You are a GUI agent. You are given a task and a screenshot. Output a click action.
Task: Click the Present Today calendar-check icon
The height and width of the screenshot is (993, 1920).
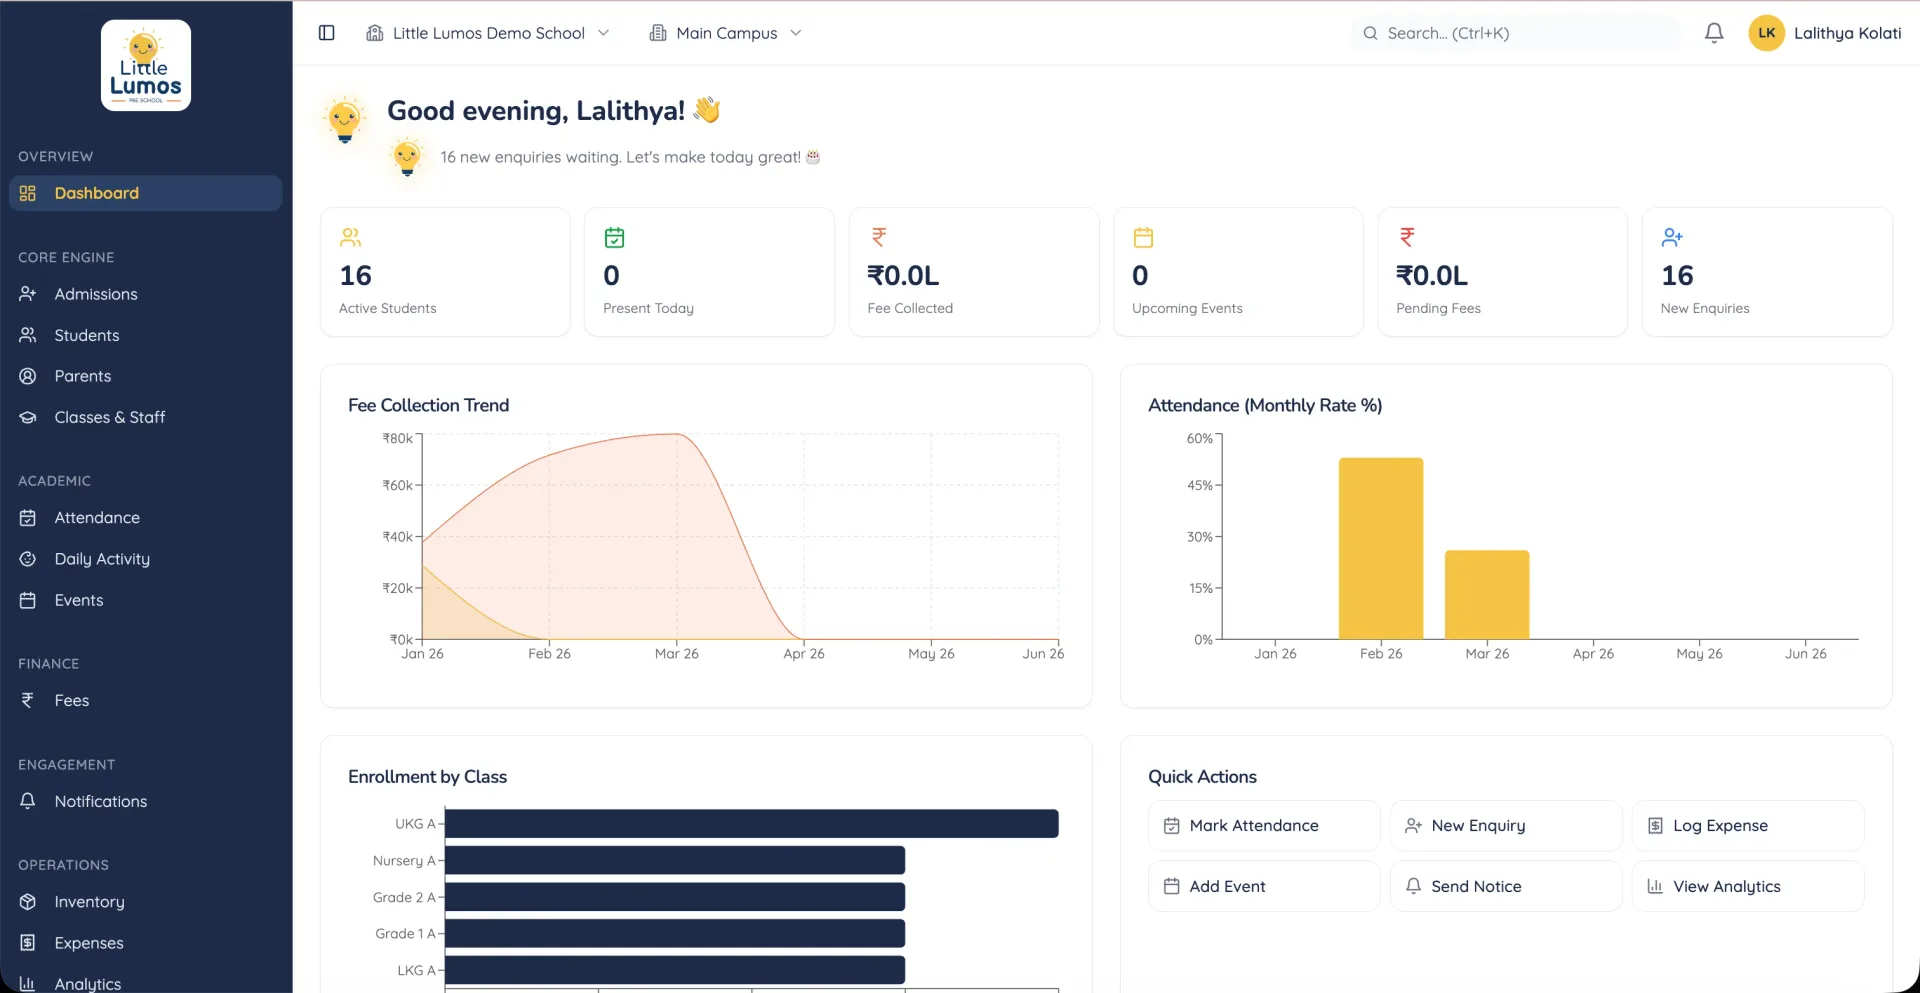click(x=614, y=237)
